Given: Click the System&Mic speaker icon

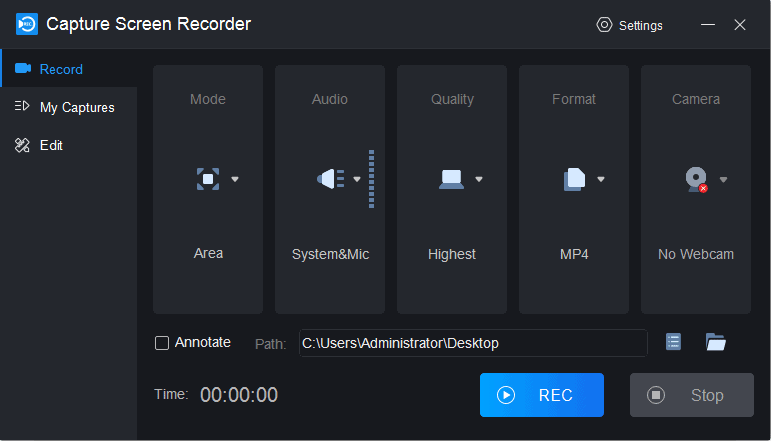Looking at the screenshot, I should pyautogui.click(x=331, y=179).
